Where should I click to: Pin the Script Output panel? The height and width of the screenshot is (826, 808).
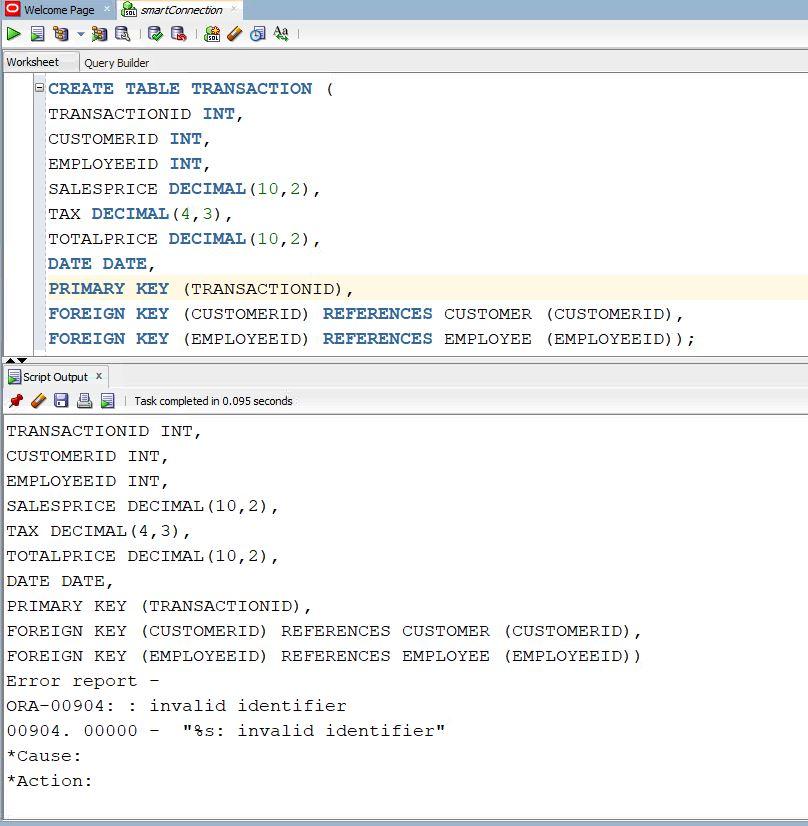coord(16,401)
